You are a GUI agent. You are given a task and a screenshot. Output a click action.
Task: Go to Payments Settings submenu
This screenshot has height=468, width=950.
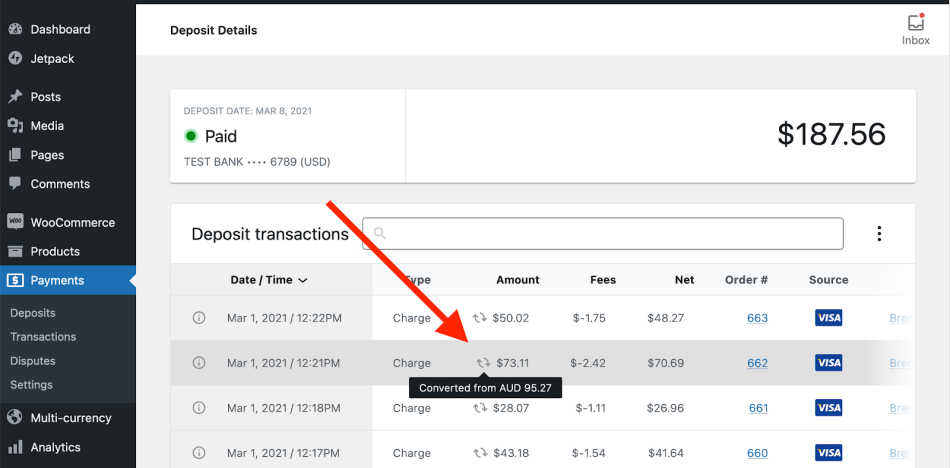(32, 384)
